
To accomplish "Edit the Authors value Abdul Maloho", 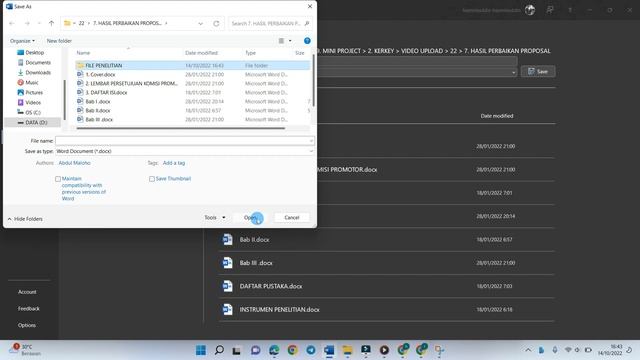I will (x=74, y=163).
